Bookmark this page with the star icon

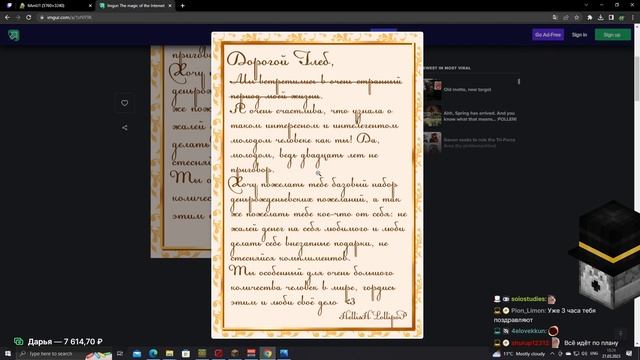click(577, 18)
